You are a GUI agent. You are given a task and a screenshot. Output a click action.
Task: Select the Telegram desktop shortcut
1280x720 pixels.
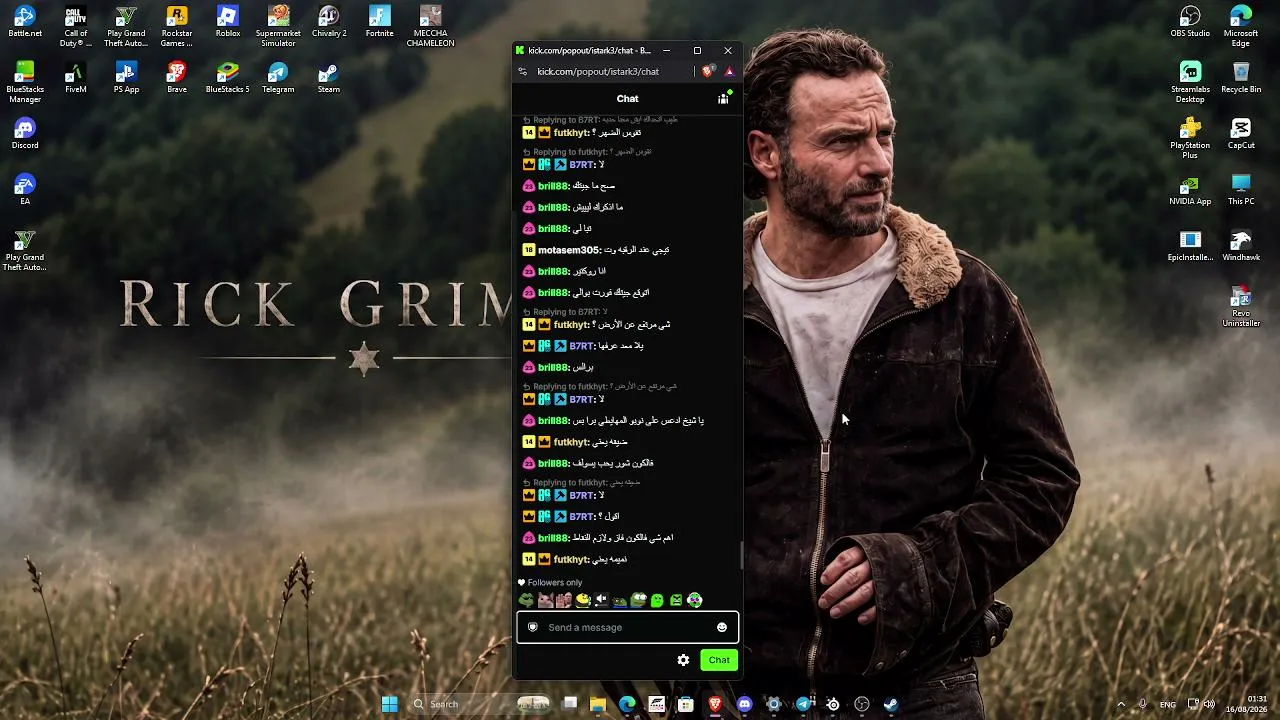[278, 79]
